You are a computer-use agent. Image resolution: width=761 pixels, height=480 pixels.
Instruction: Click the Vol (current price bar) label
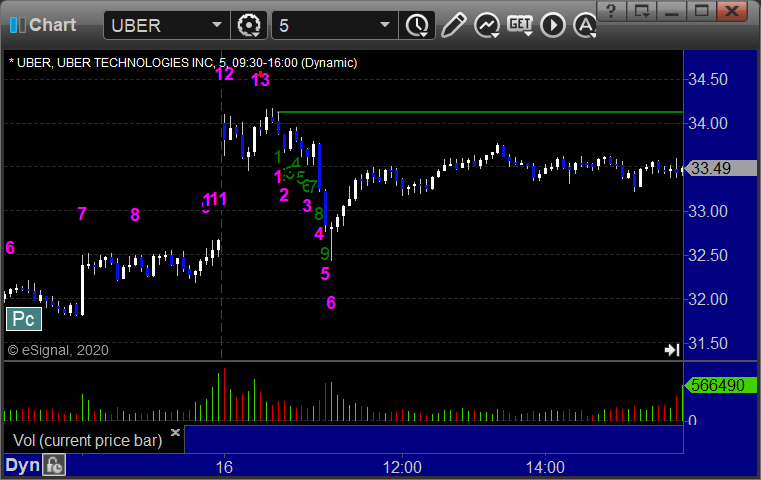tap(87, 440)
